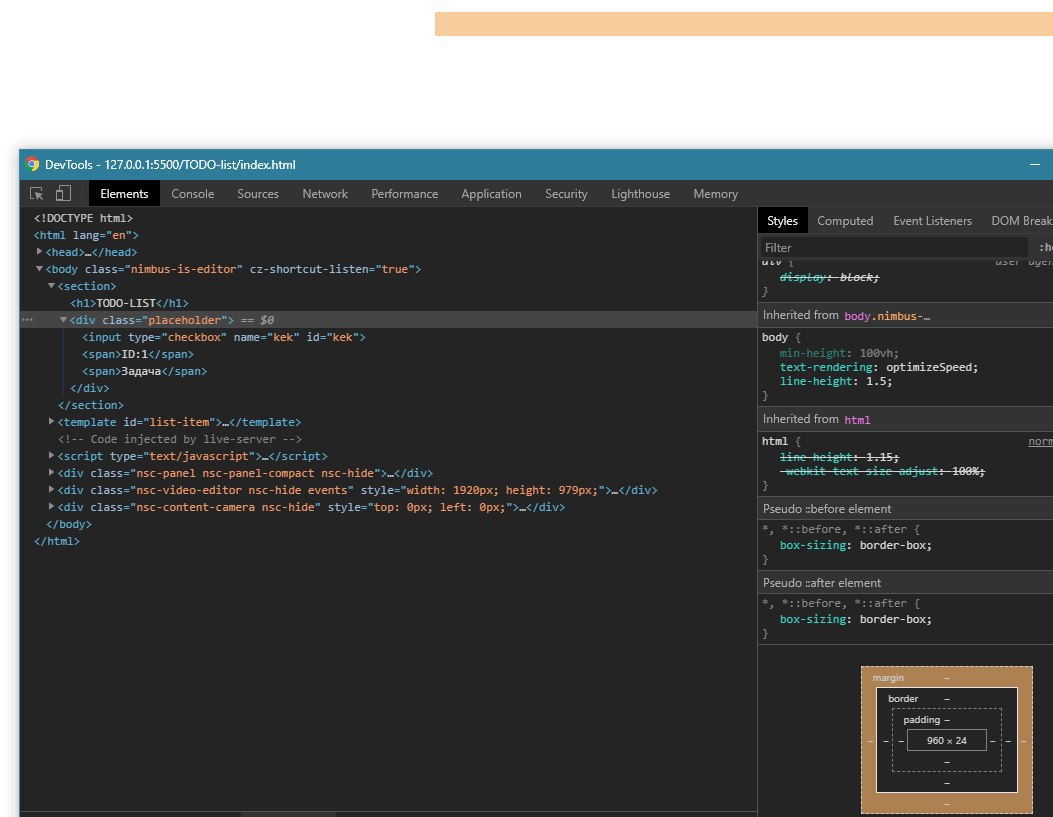Viewport: 1053px width, 817px height.
Task: Switch to the Computed sidebar tab
Action: pos(845,221)
